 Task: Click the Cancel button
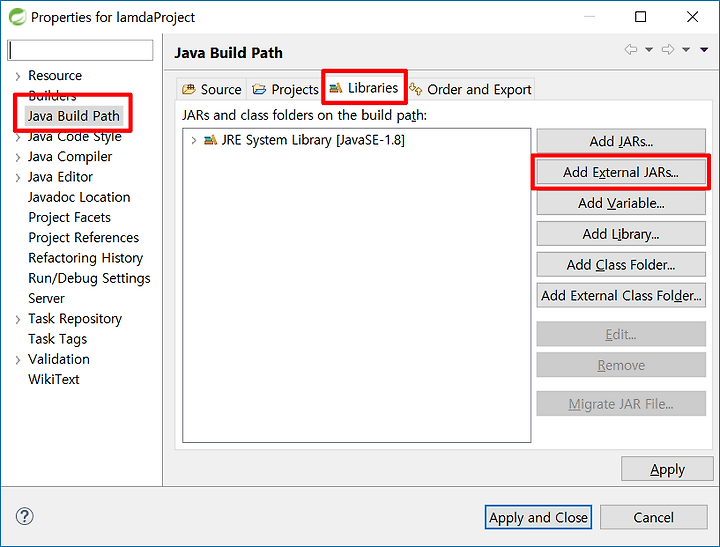653,517
